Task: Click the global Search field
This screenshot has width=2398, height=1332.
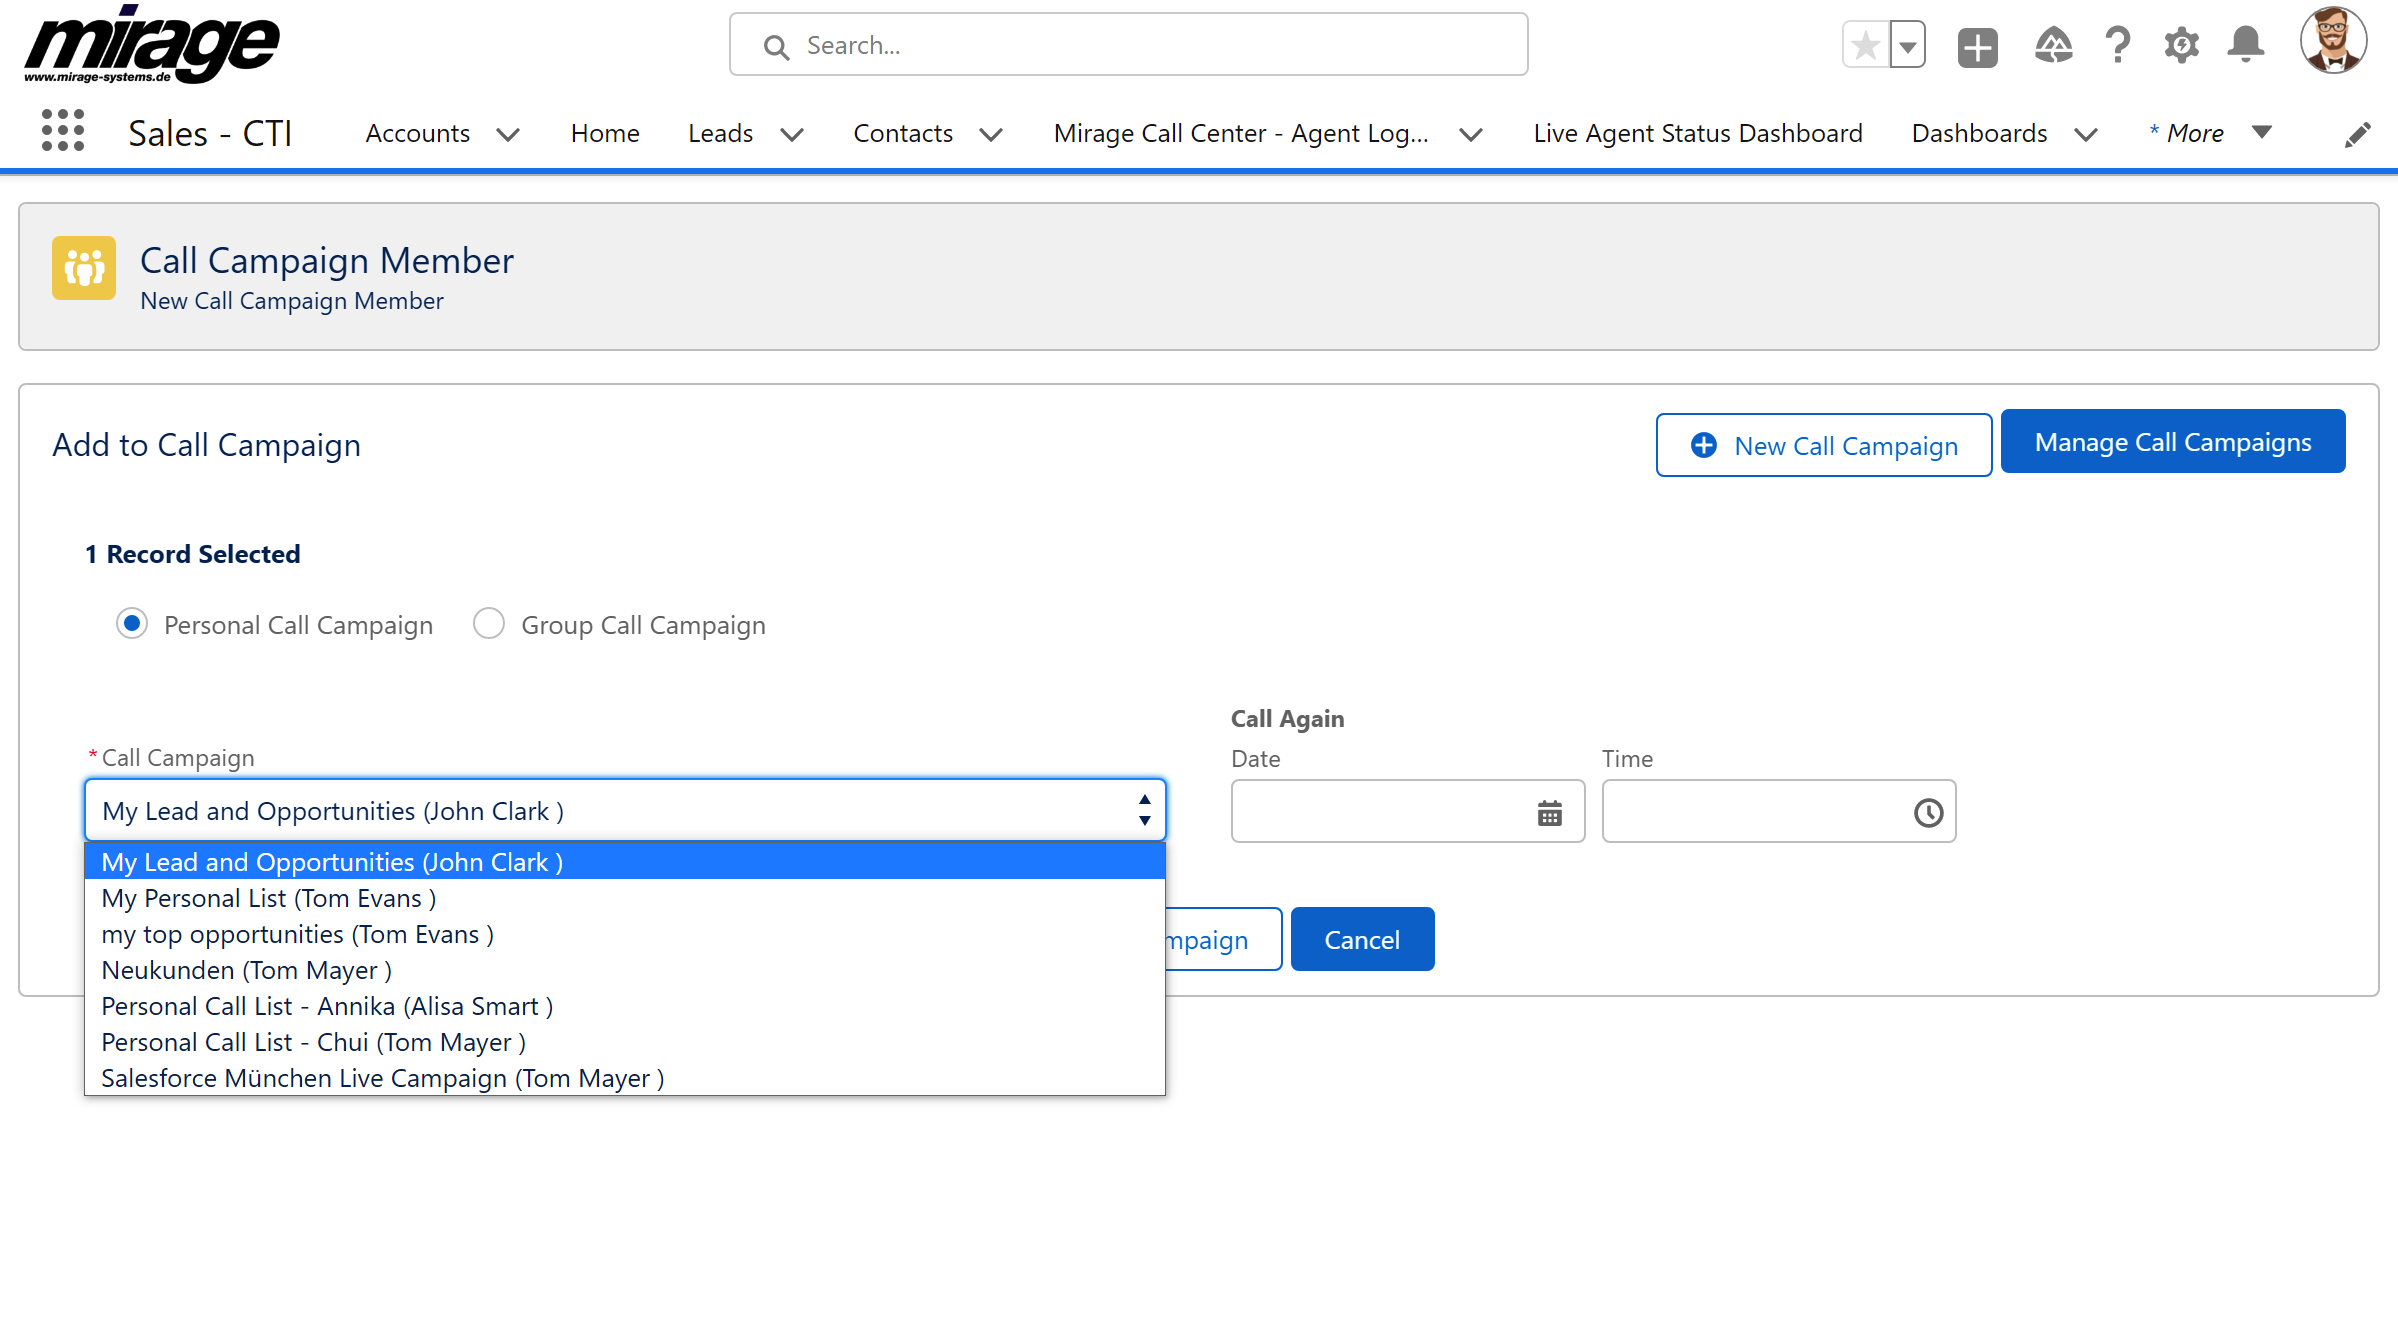Action: tap(1128, 45)
